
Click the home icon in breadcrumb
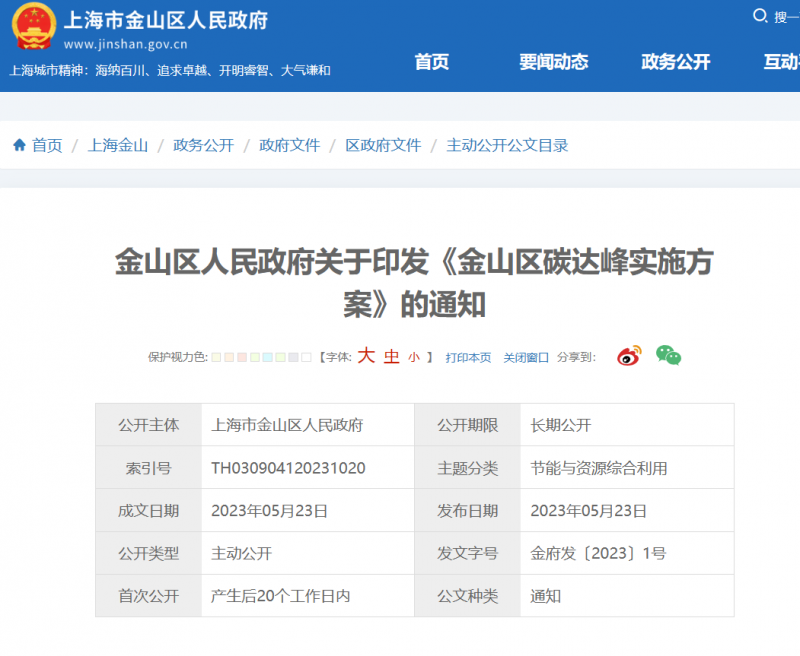coord(19,145)
